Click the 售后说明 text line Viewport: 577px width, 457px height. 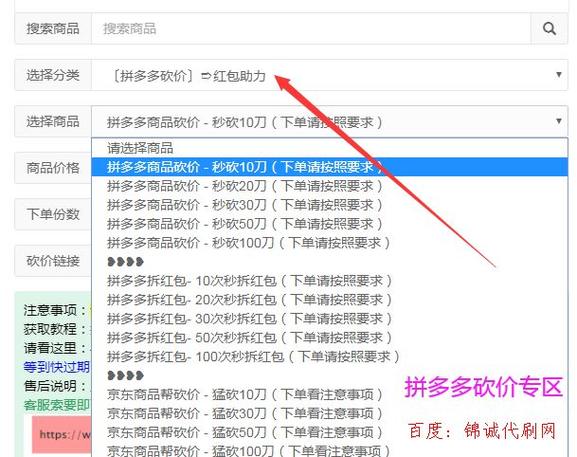(x=55, y=386)
